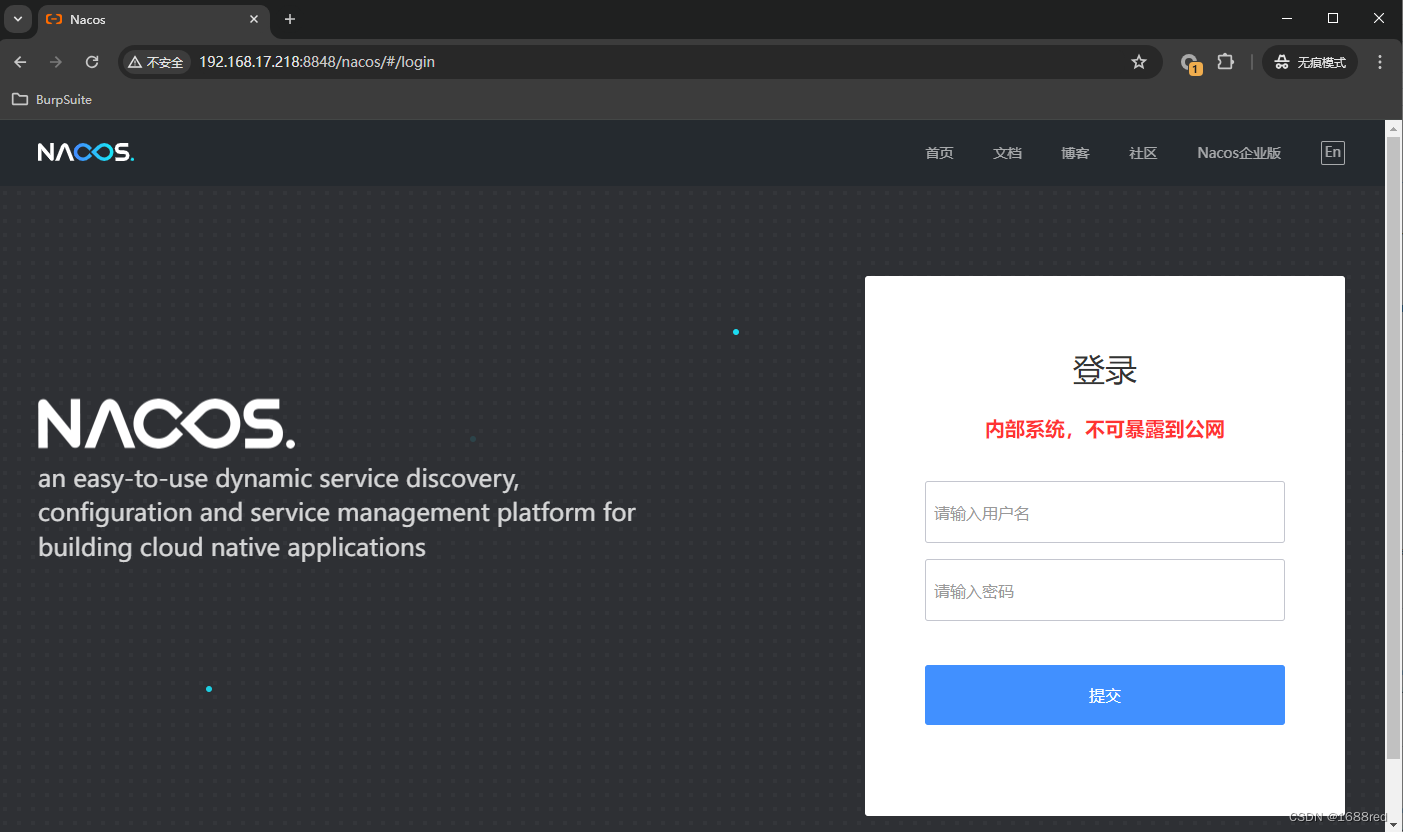Click the address bar URL
Image resolution: width=1403 pixels, height=832 pixels.
pyautogui.click(x=317, y=62)
